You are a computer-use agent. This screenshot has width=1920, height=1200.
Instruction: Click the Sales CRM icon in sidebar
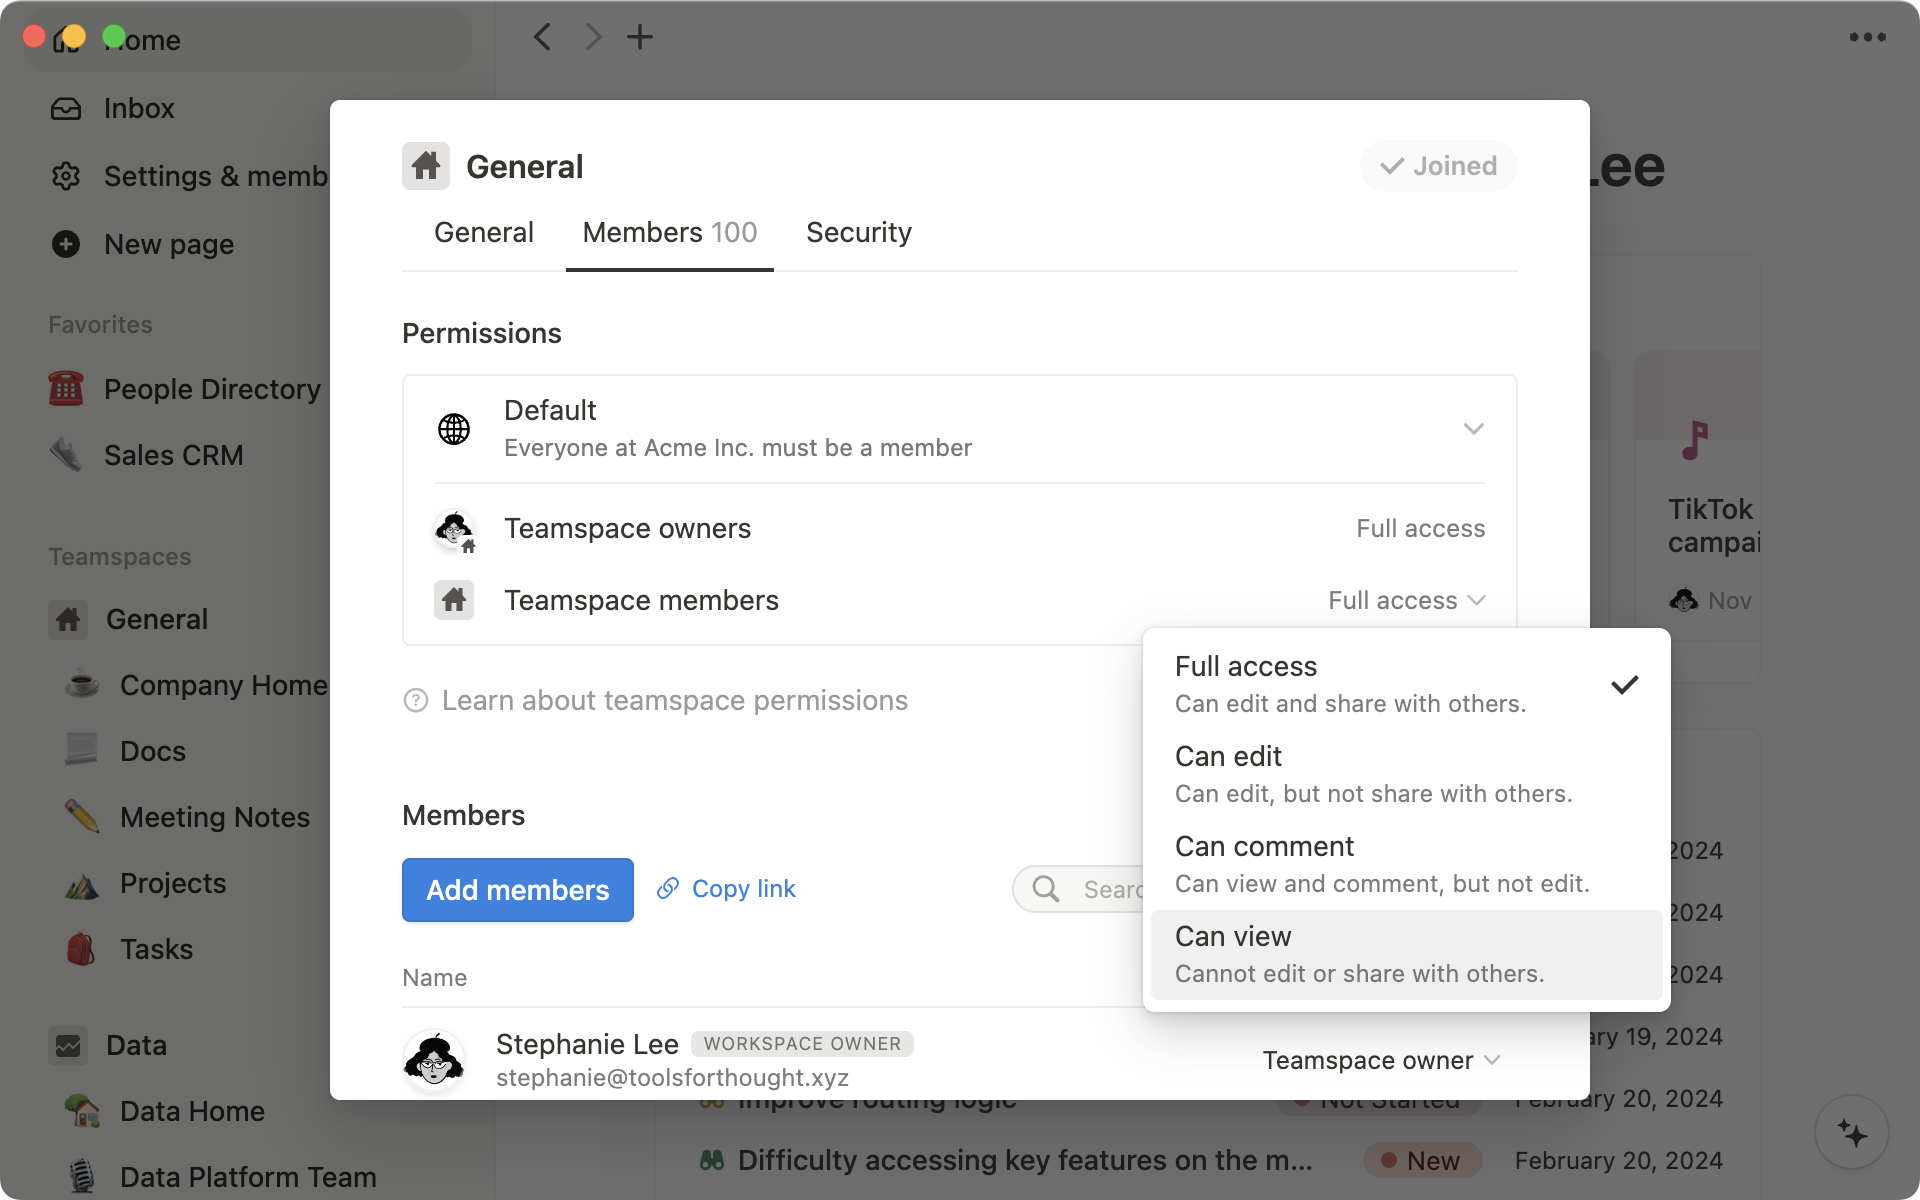pyautogui.click(x=65, y=455)
